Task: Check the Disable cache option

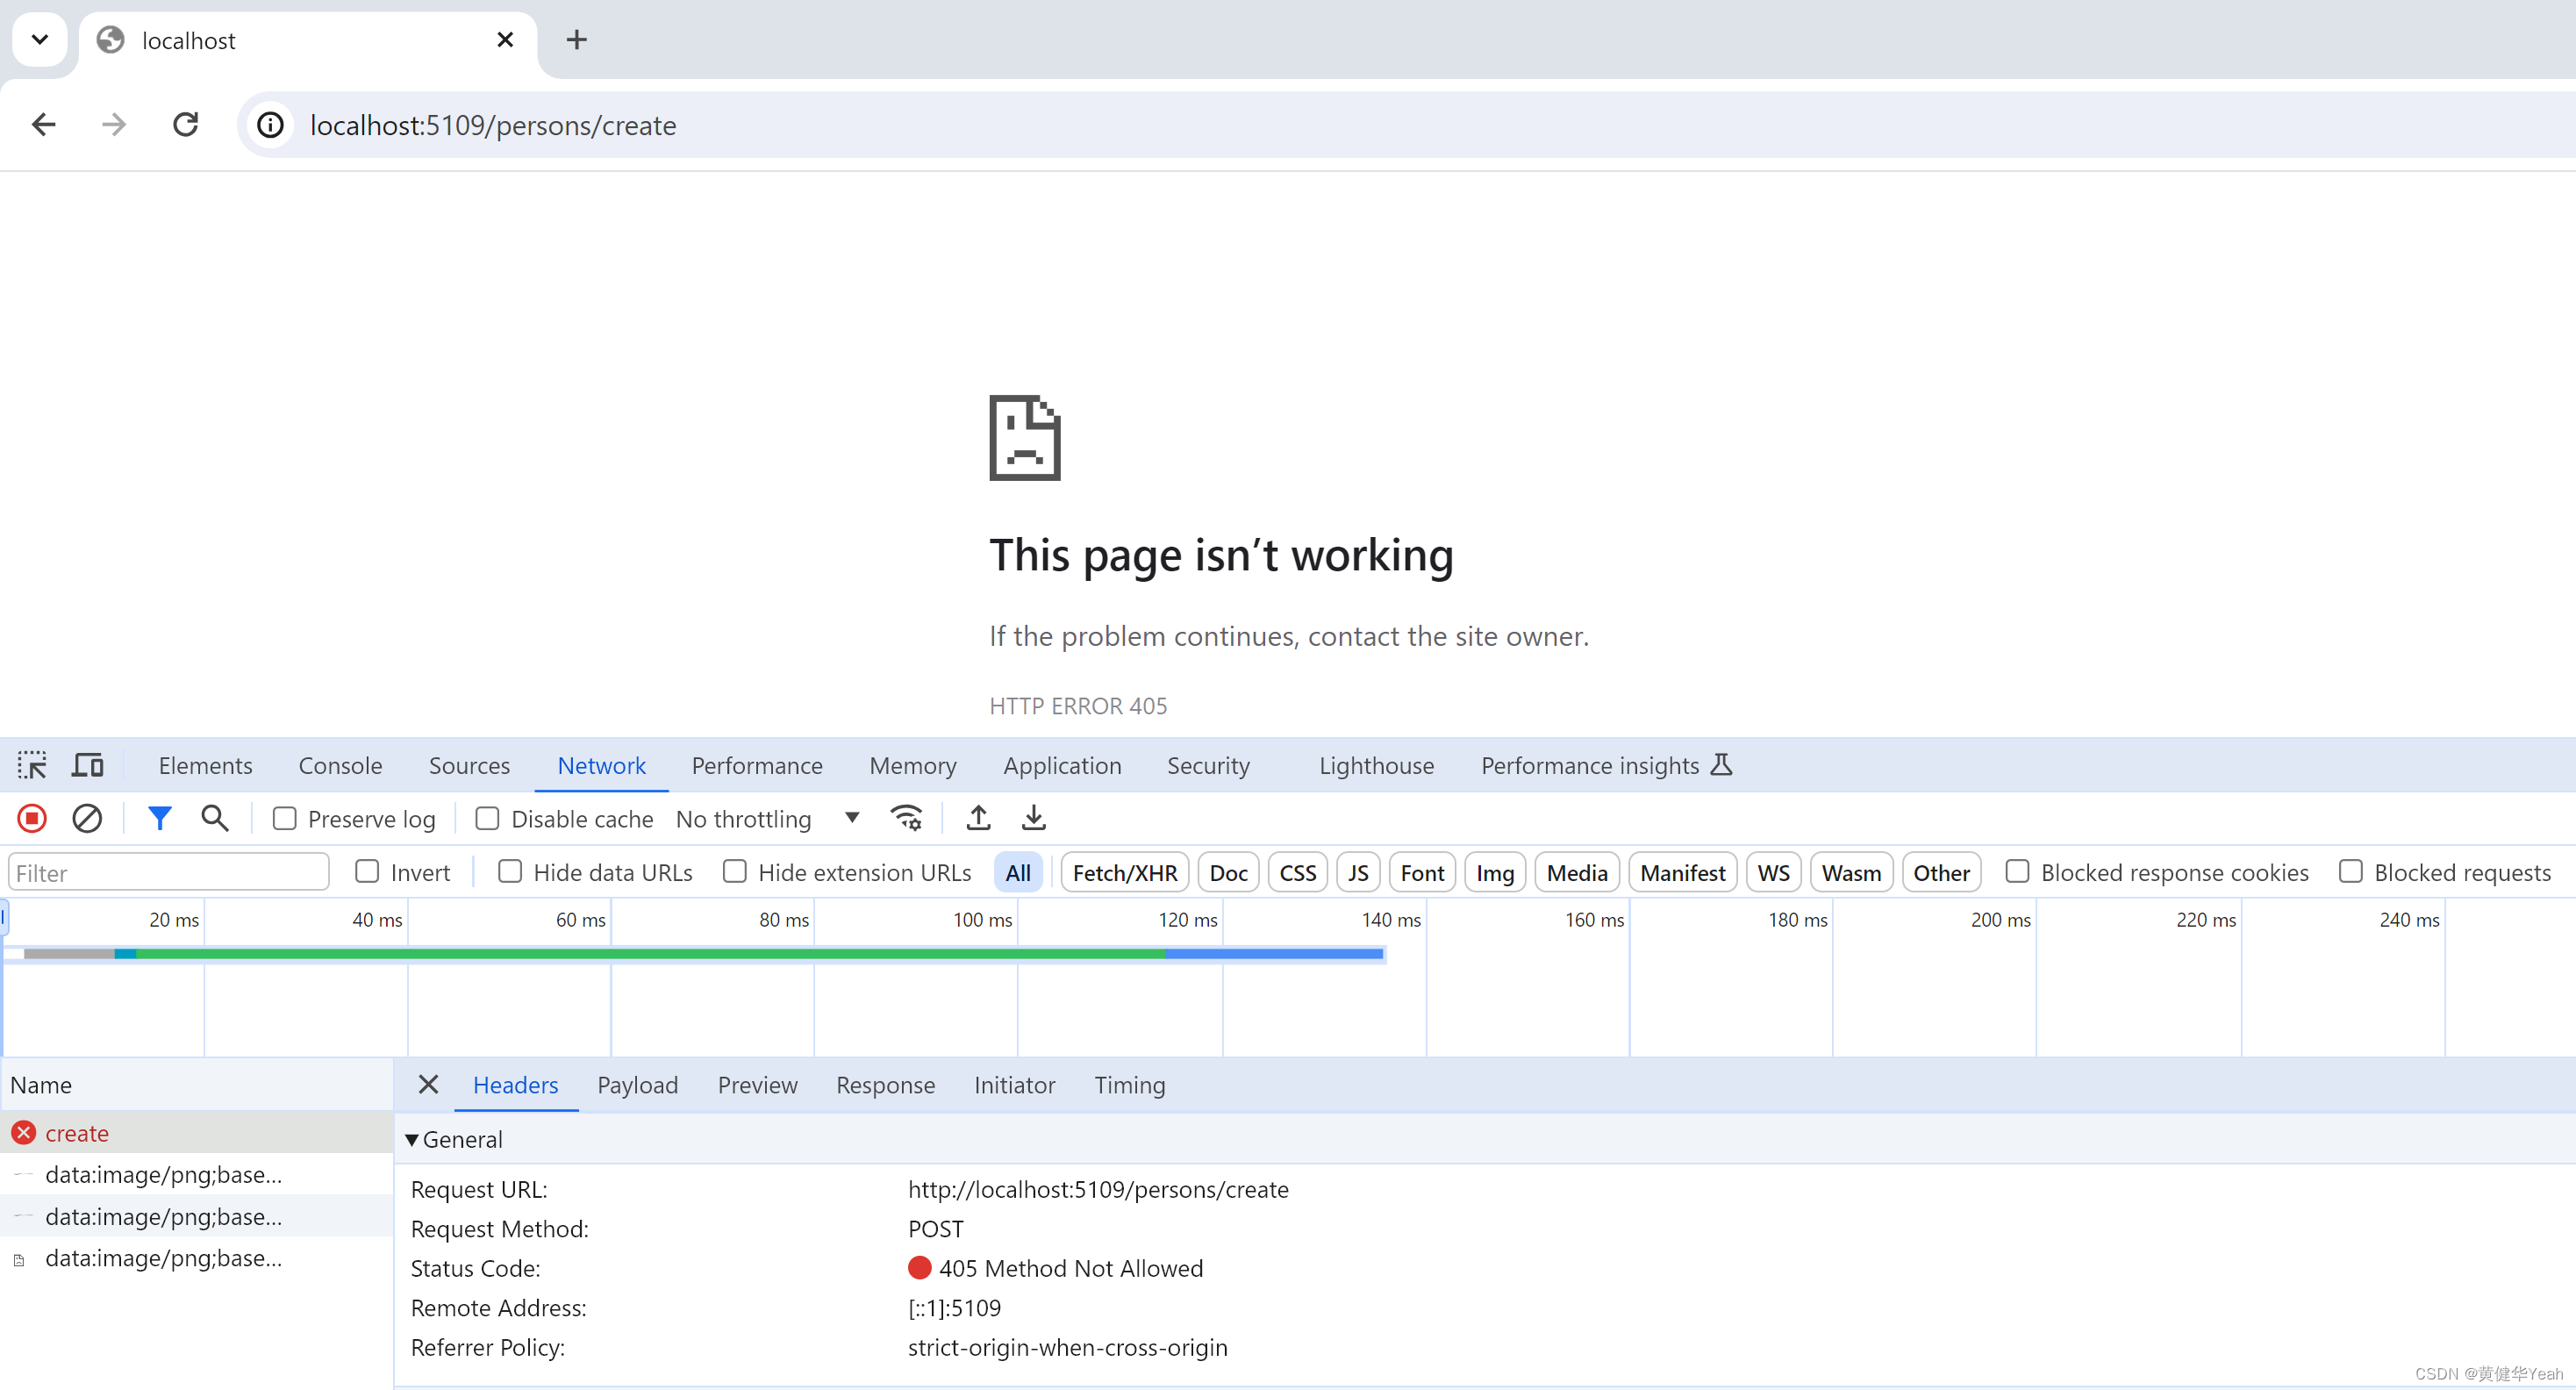Action: [487, 819]
